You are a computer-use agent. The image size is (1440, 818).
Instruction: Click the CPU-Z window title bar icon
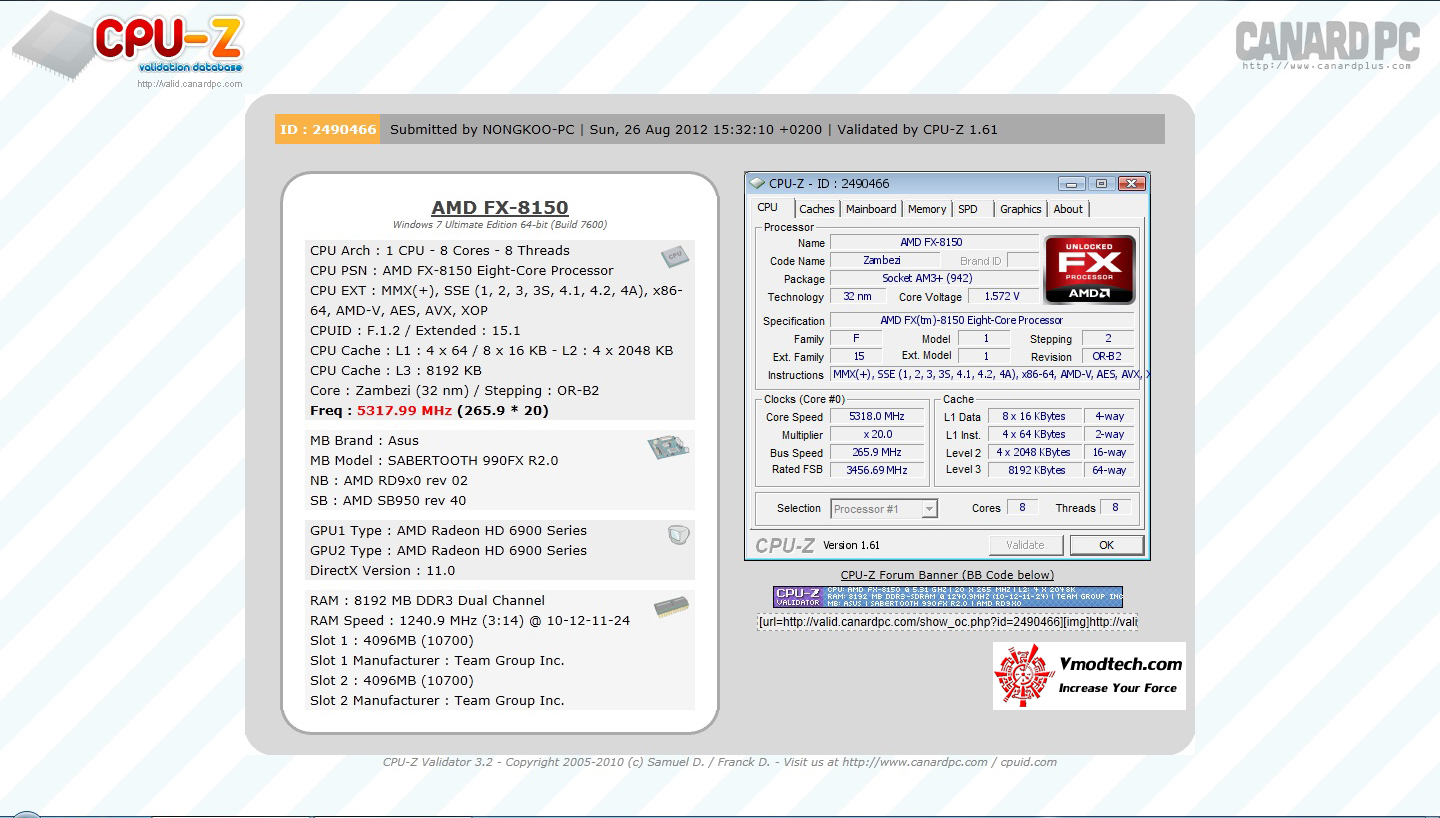tap(758, 183)
